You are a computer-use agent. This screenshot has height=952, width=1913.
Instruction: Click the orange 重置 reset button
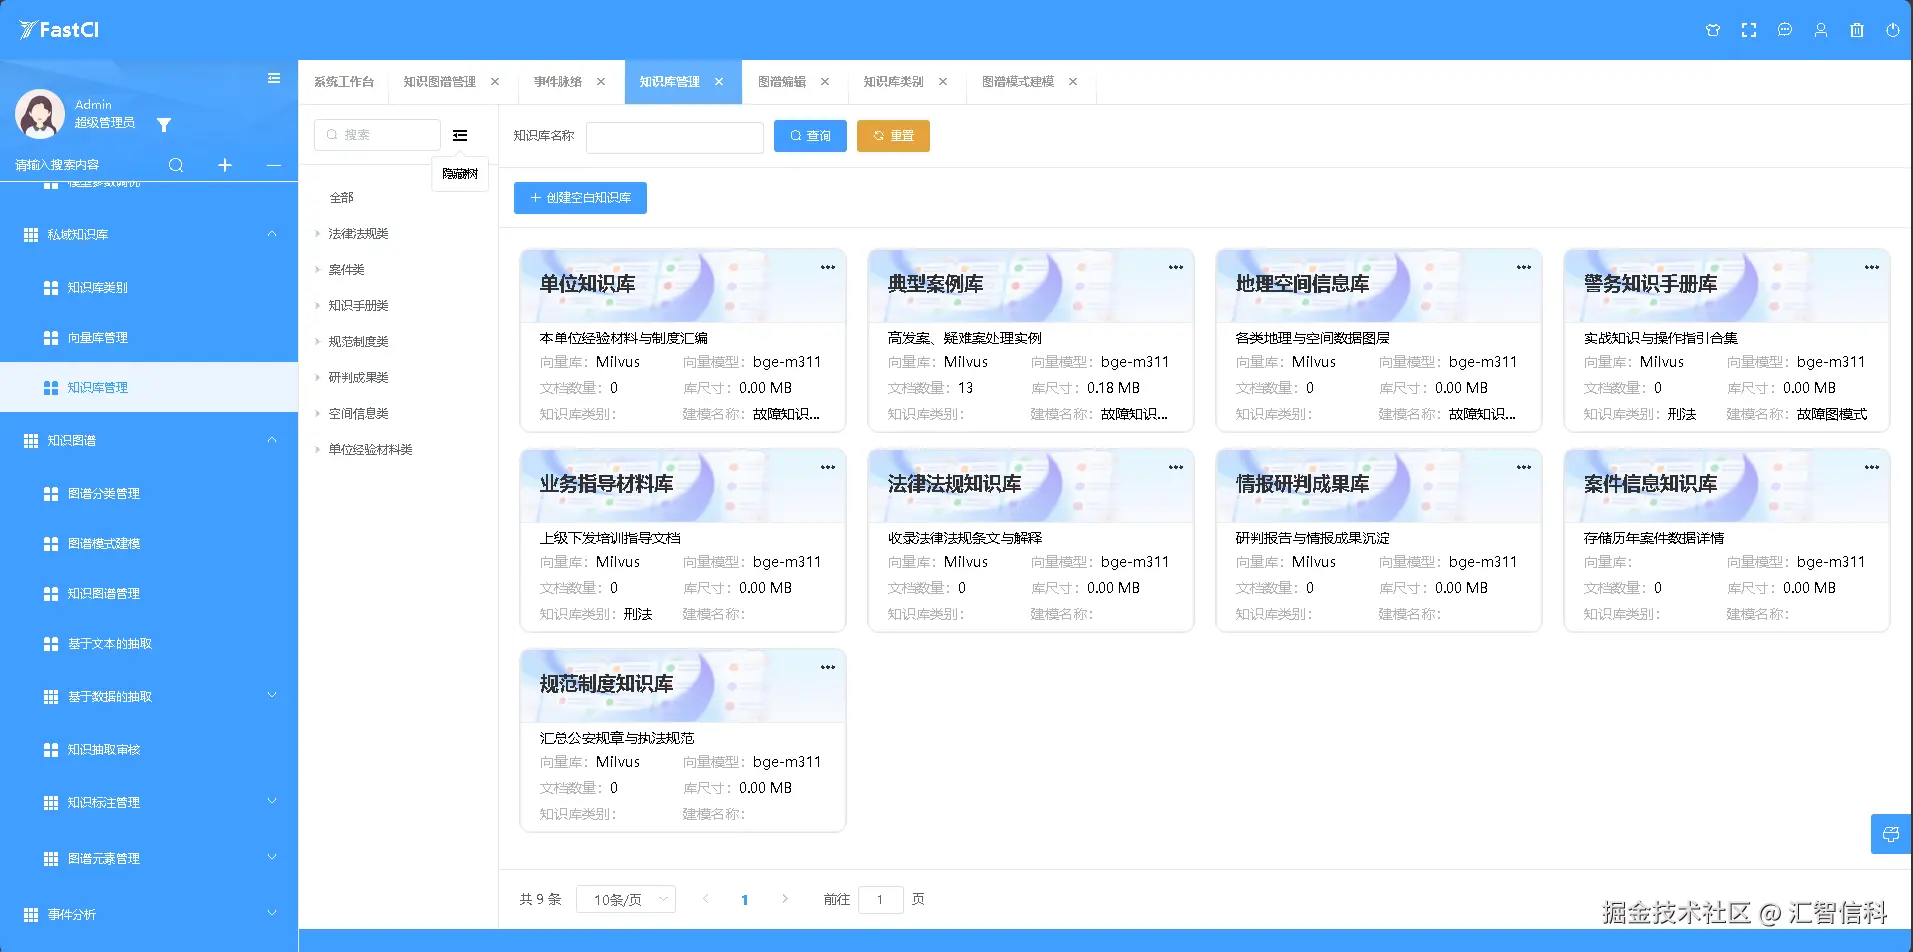(893, 136)
